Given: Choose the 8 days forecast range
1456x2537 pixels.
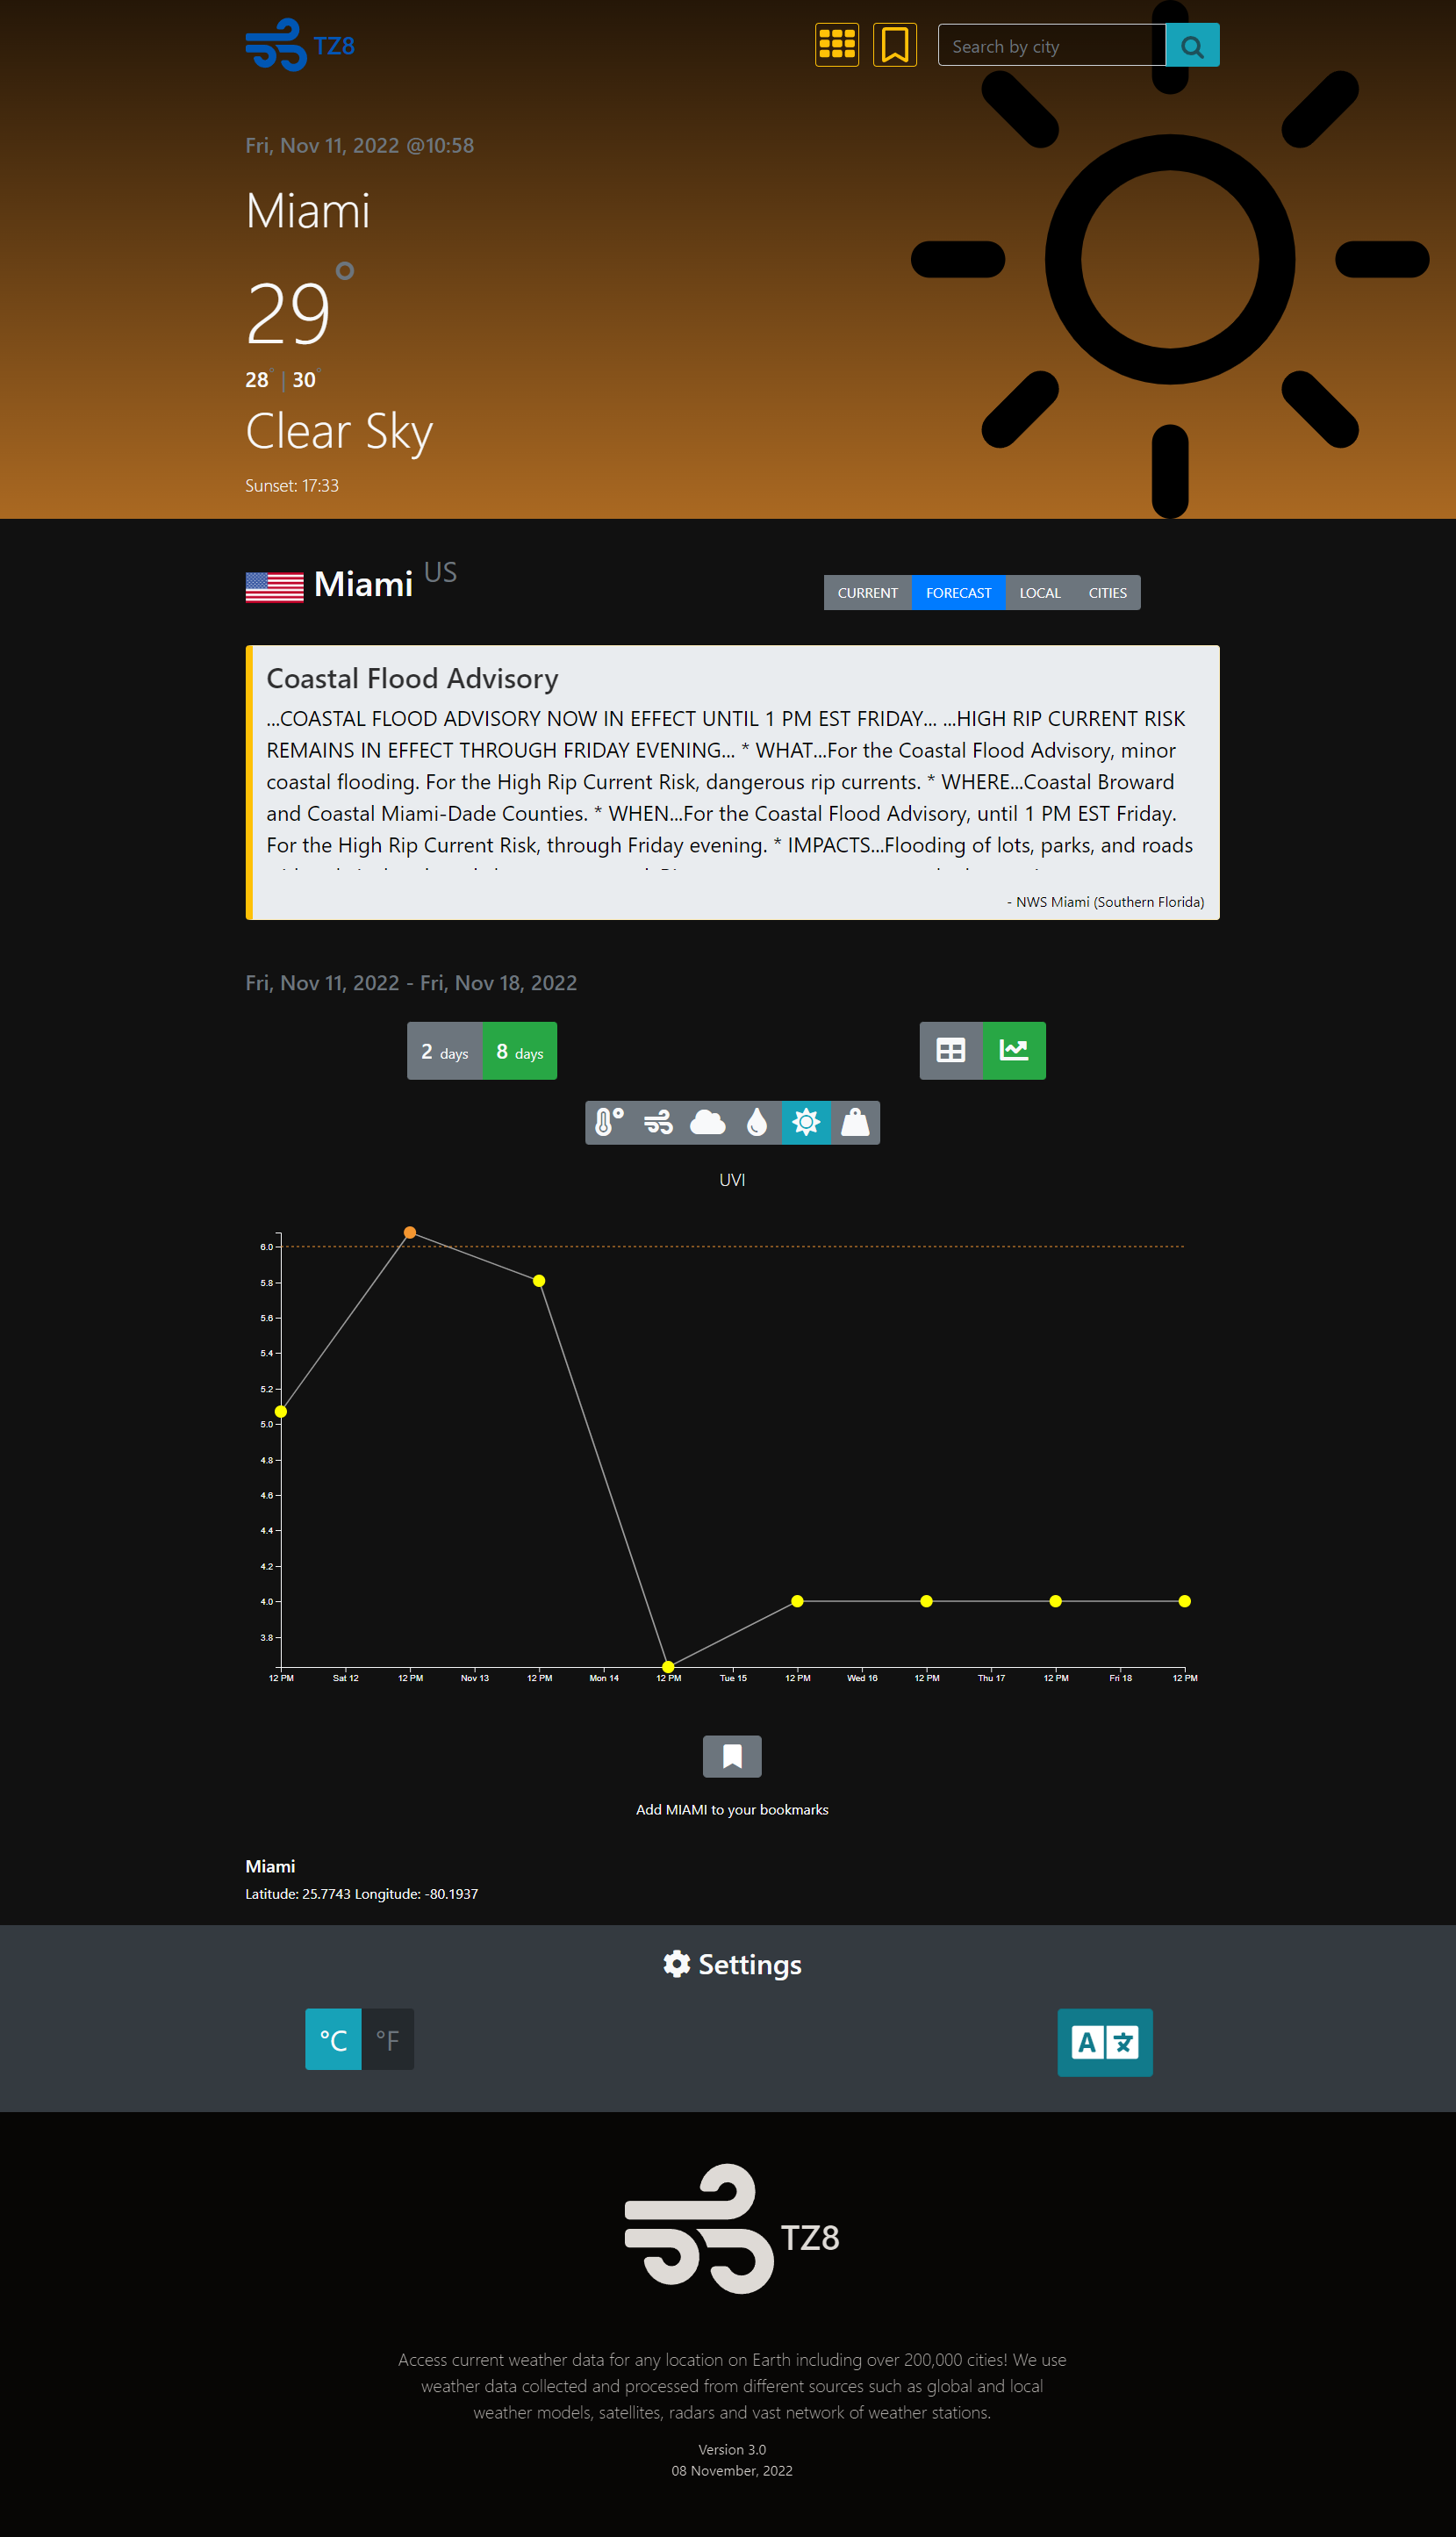Looking at the screenshot, I should (x=520, y=1050).
